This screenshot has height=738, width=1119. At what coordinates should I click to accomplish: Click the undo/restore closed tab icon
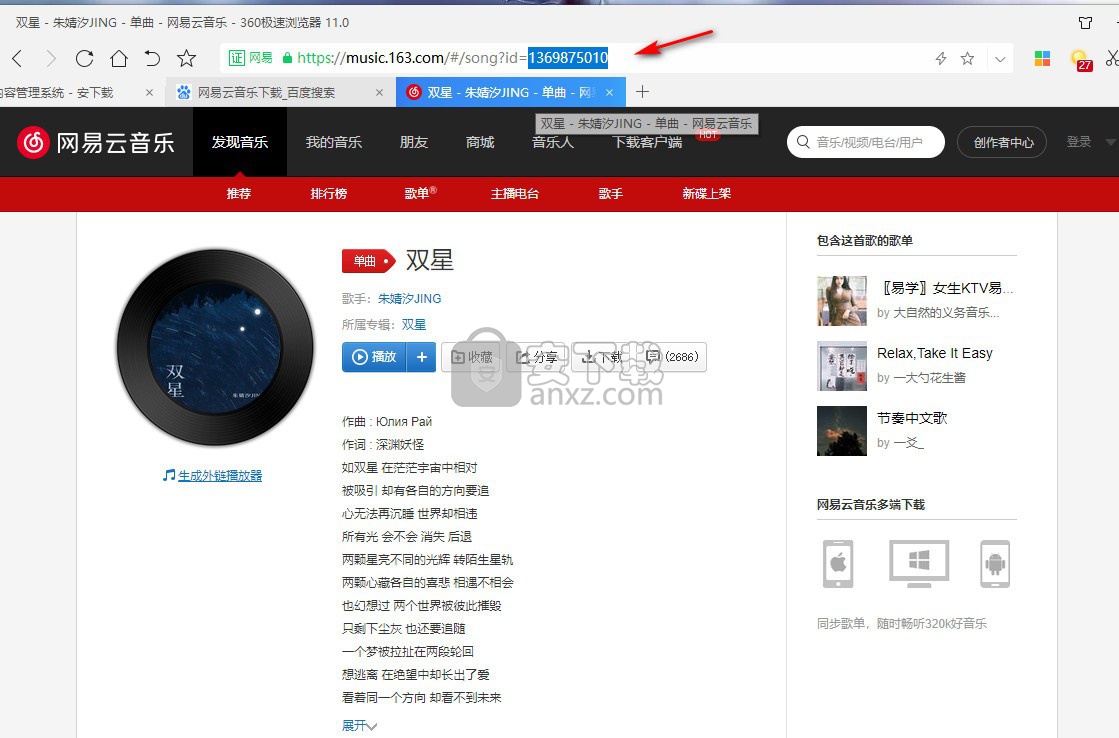(x=152, y=58)
